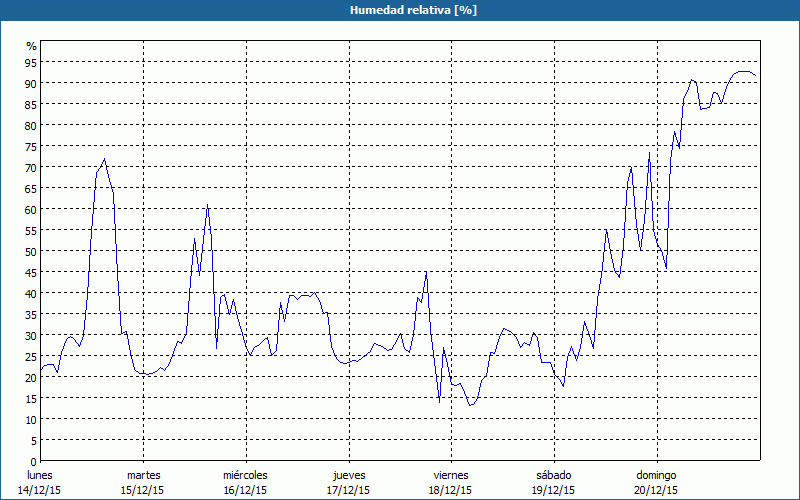The width and height of the screenshot is (800, 500).
Task: Select the 19/12/15 date label
Action: (553, 490)
